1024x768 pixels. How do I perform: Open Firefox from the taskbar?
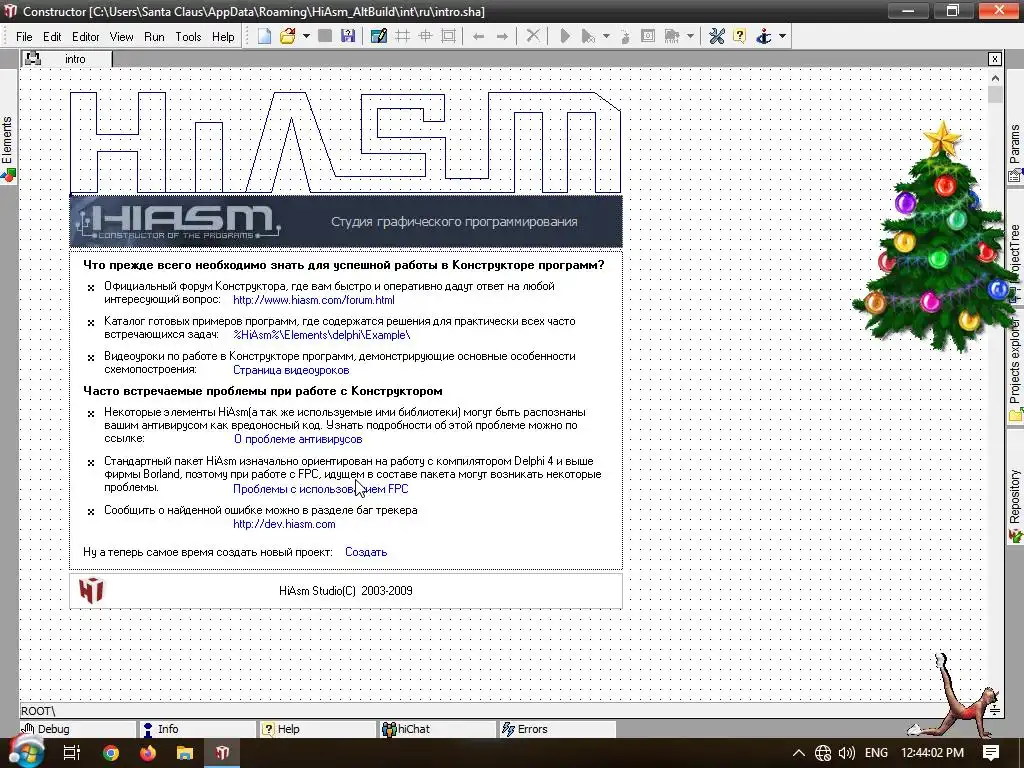(x=148, y=753)
